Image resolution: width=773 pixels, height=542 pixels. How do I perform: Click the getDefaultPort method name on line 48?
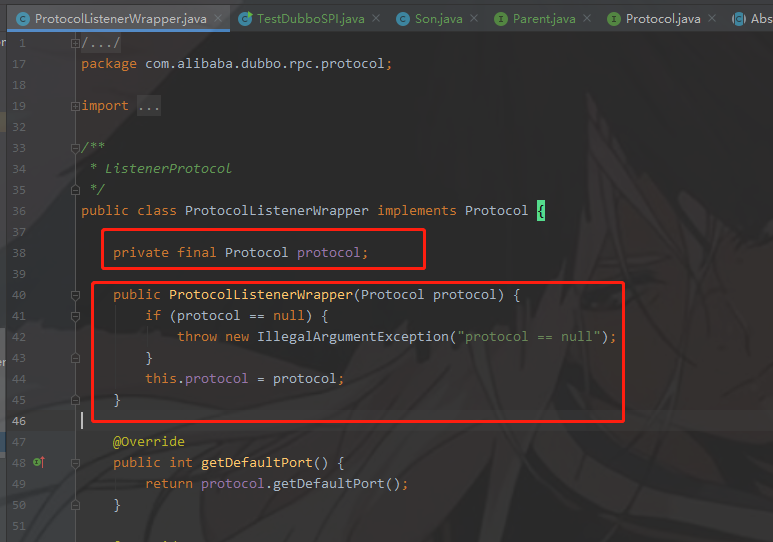(257, 463)
